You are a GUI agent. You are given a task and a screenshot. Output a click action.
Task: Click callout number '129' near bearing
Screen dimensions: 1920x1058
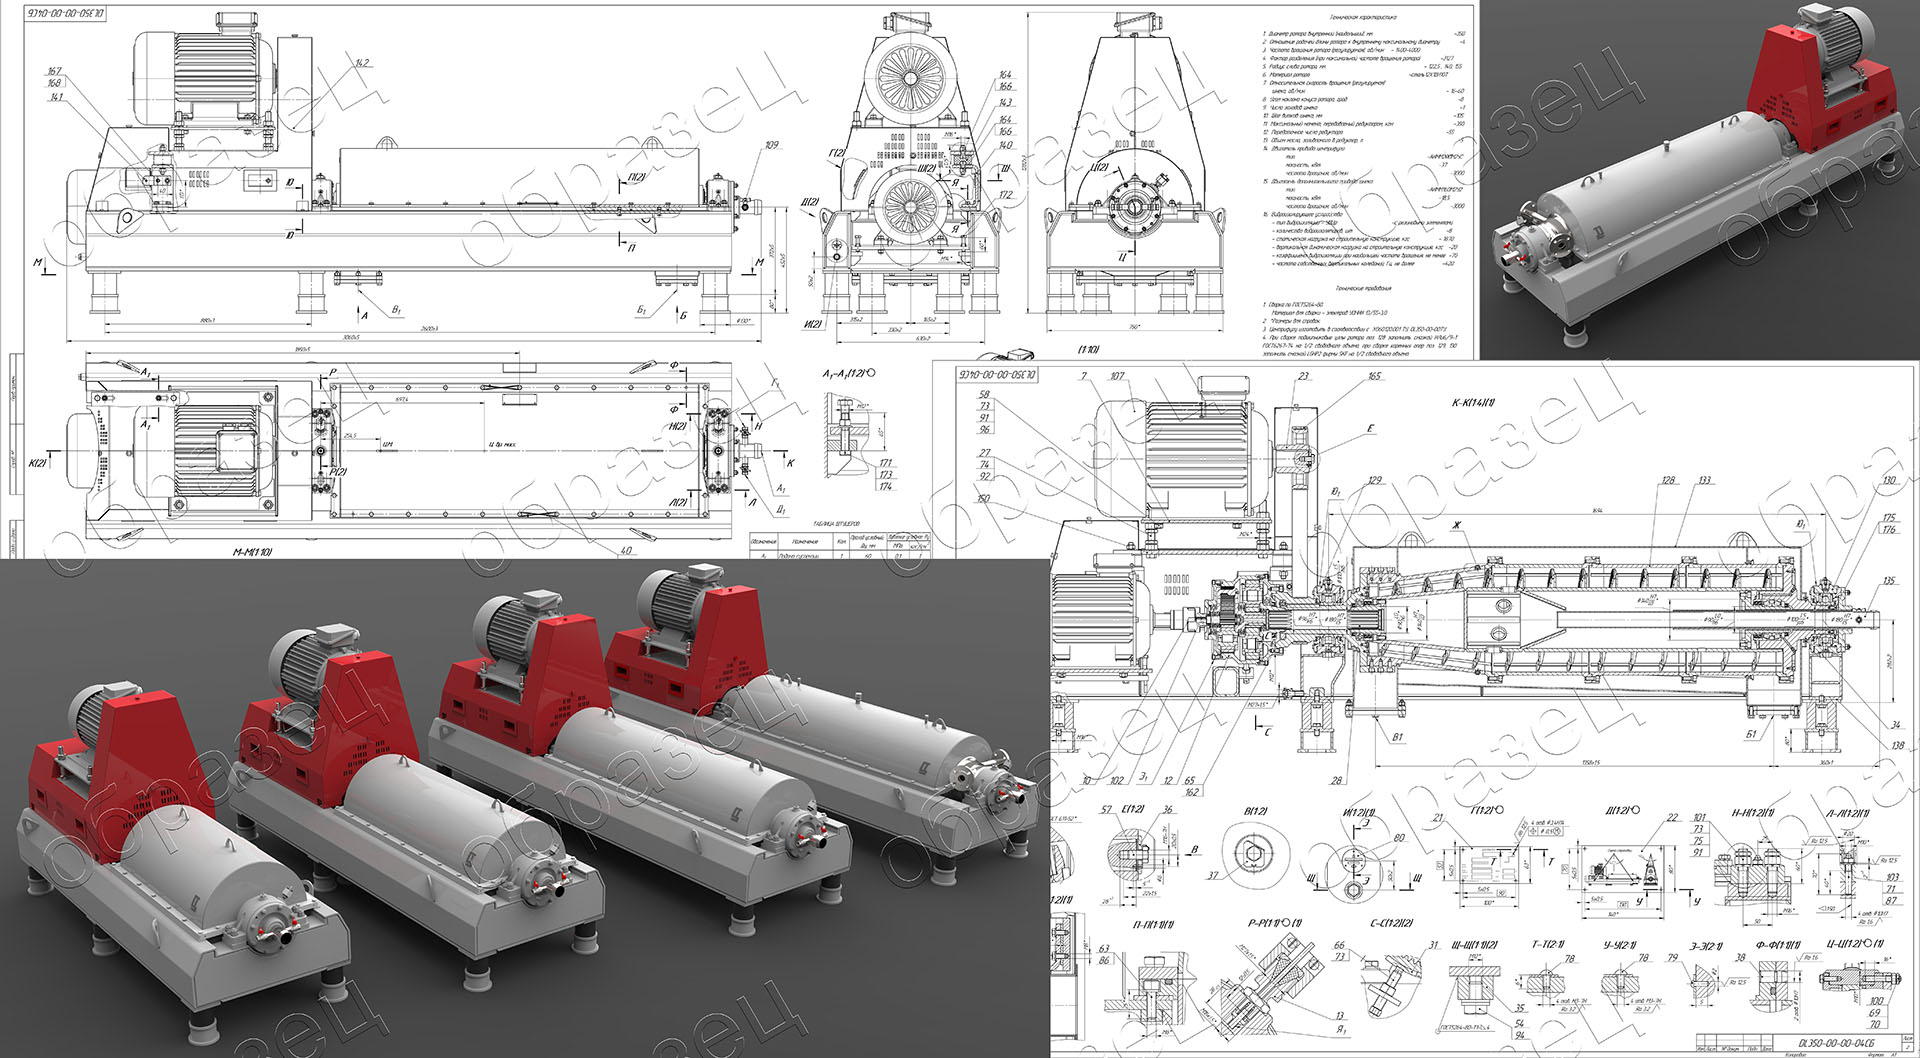coord(1374,480)
